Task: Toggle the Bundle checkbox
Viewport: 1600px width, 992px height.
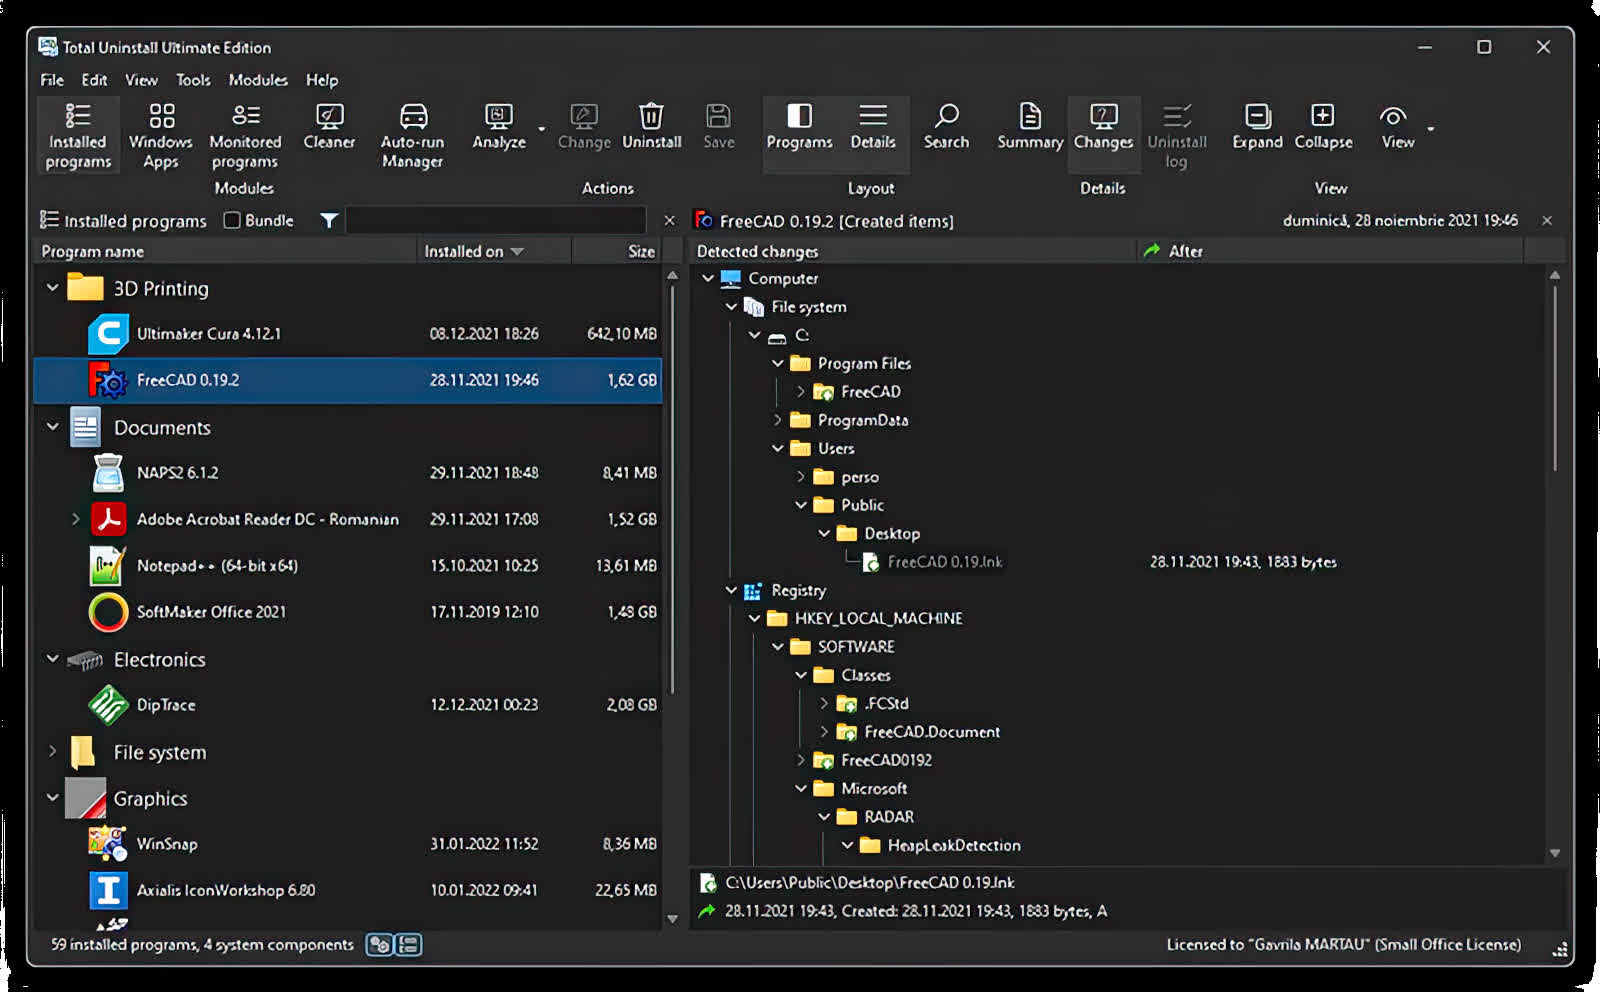Action: [x=232, y=220]
